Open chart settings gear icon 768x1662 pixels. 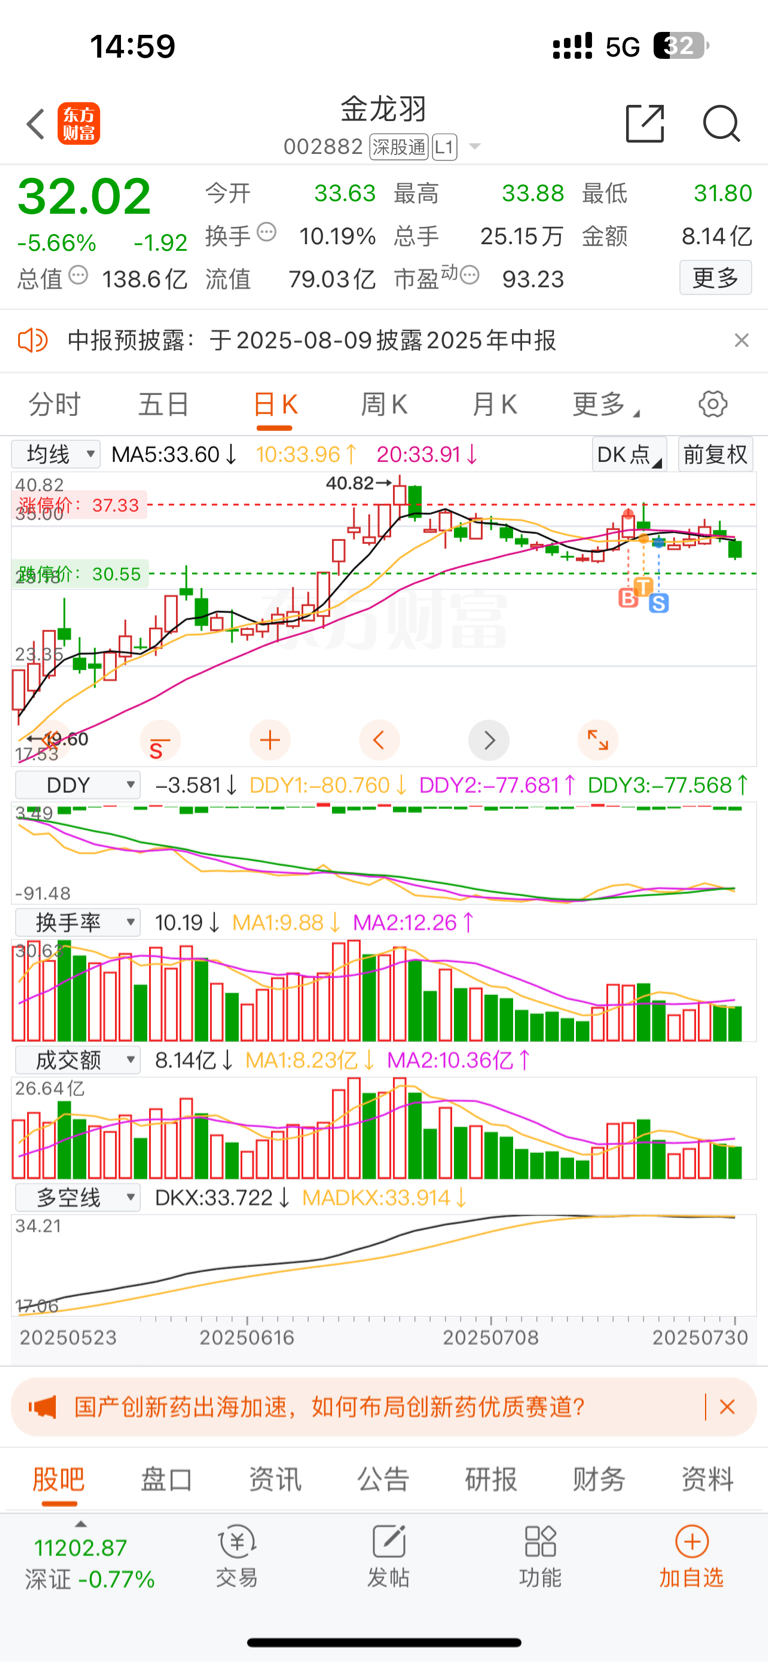713,404
